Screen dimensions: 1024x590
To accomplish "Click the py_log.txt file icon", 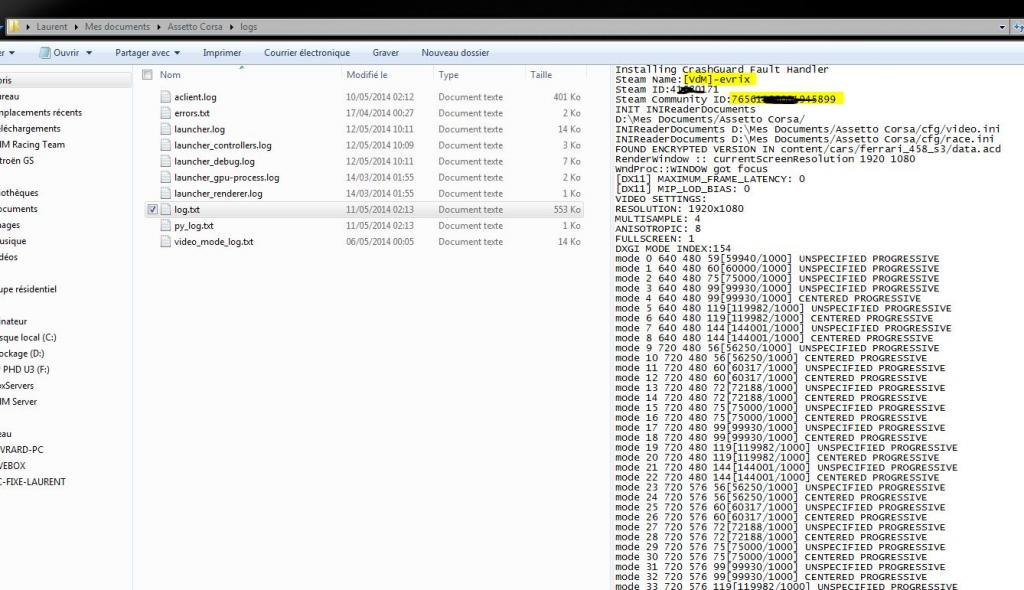I will (165, 225).
